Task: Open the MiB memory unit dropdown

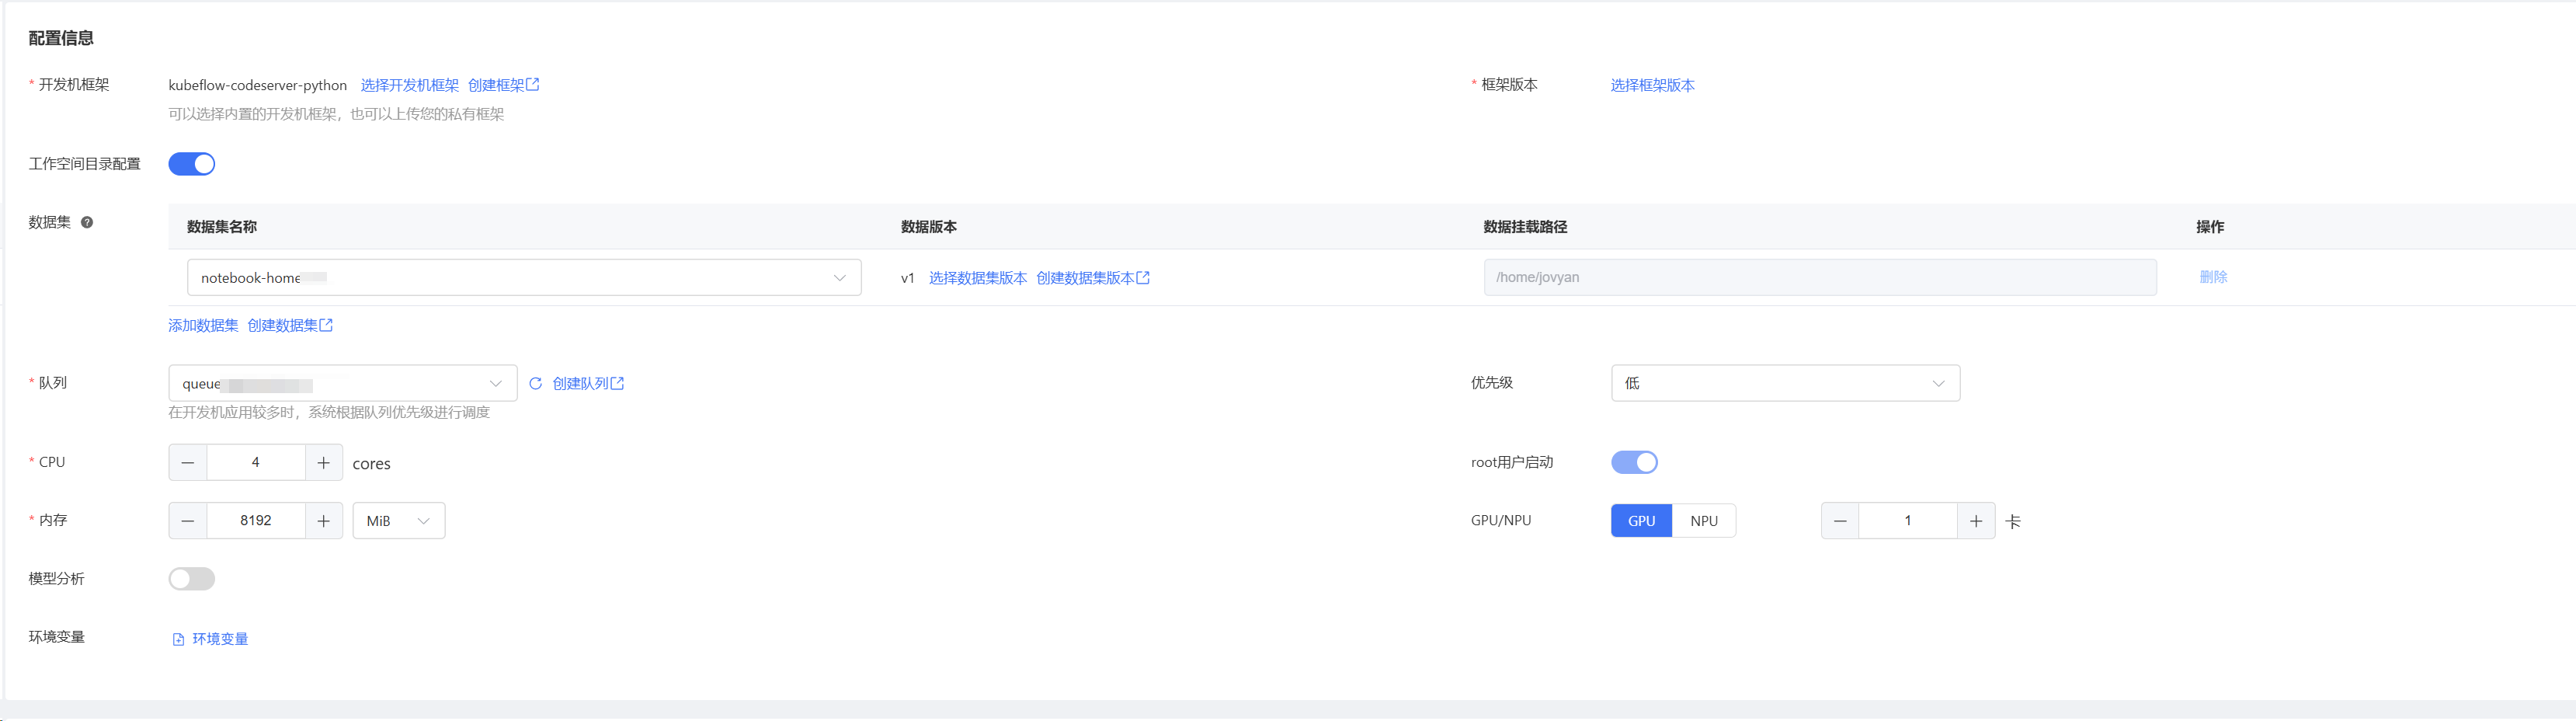Action: click(398, 520)
